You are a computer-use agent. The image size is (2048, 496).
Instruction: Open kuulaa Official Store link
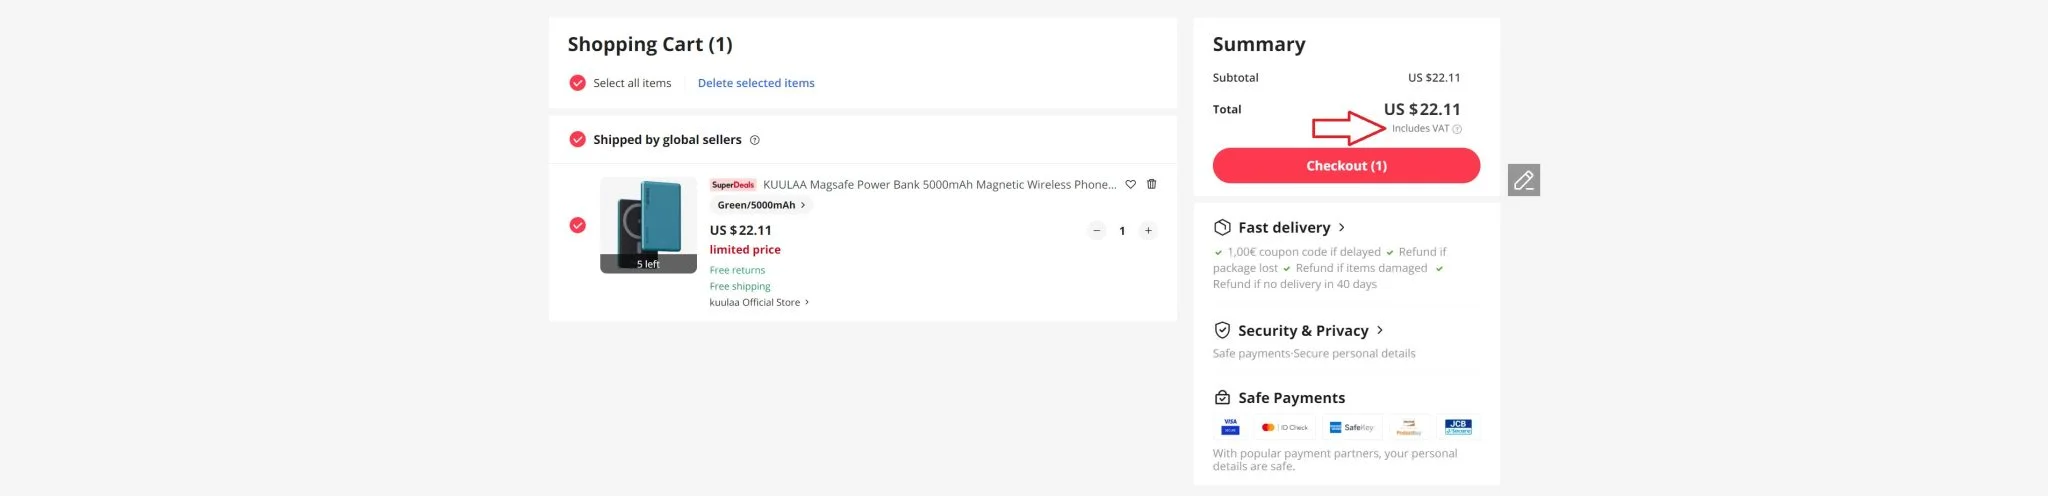(x=758, y=302)
